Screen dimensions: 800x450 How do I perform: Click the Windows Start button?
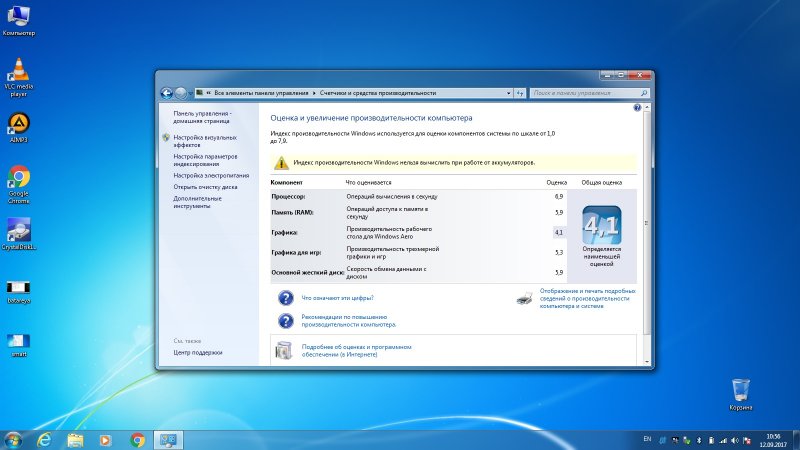tap(13, 439)
